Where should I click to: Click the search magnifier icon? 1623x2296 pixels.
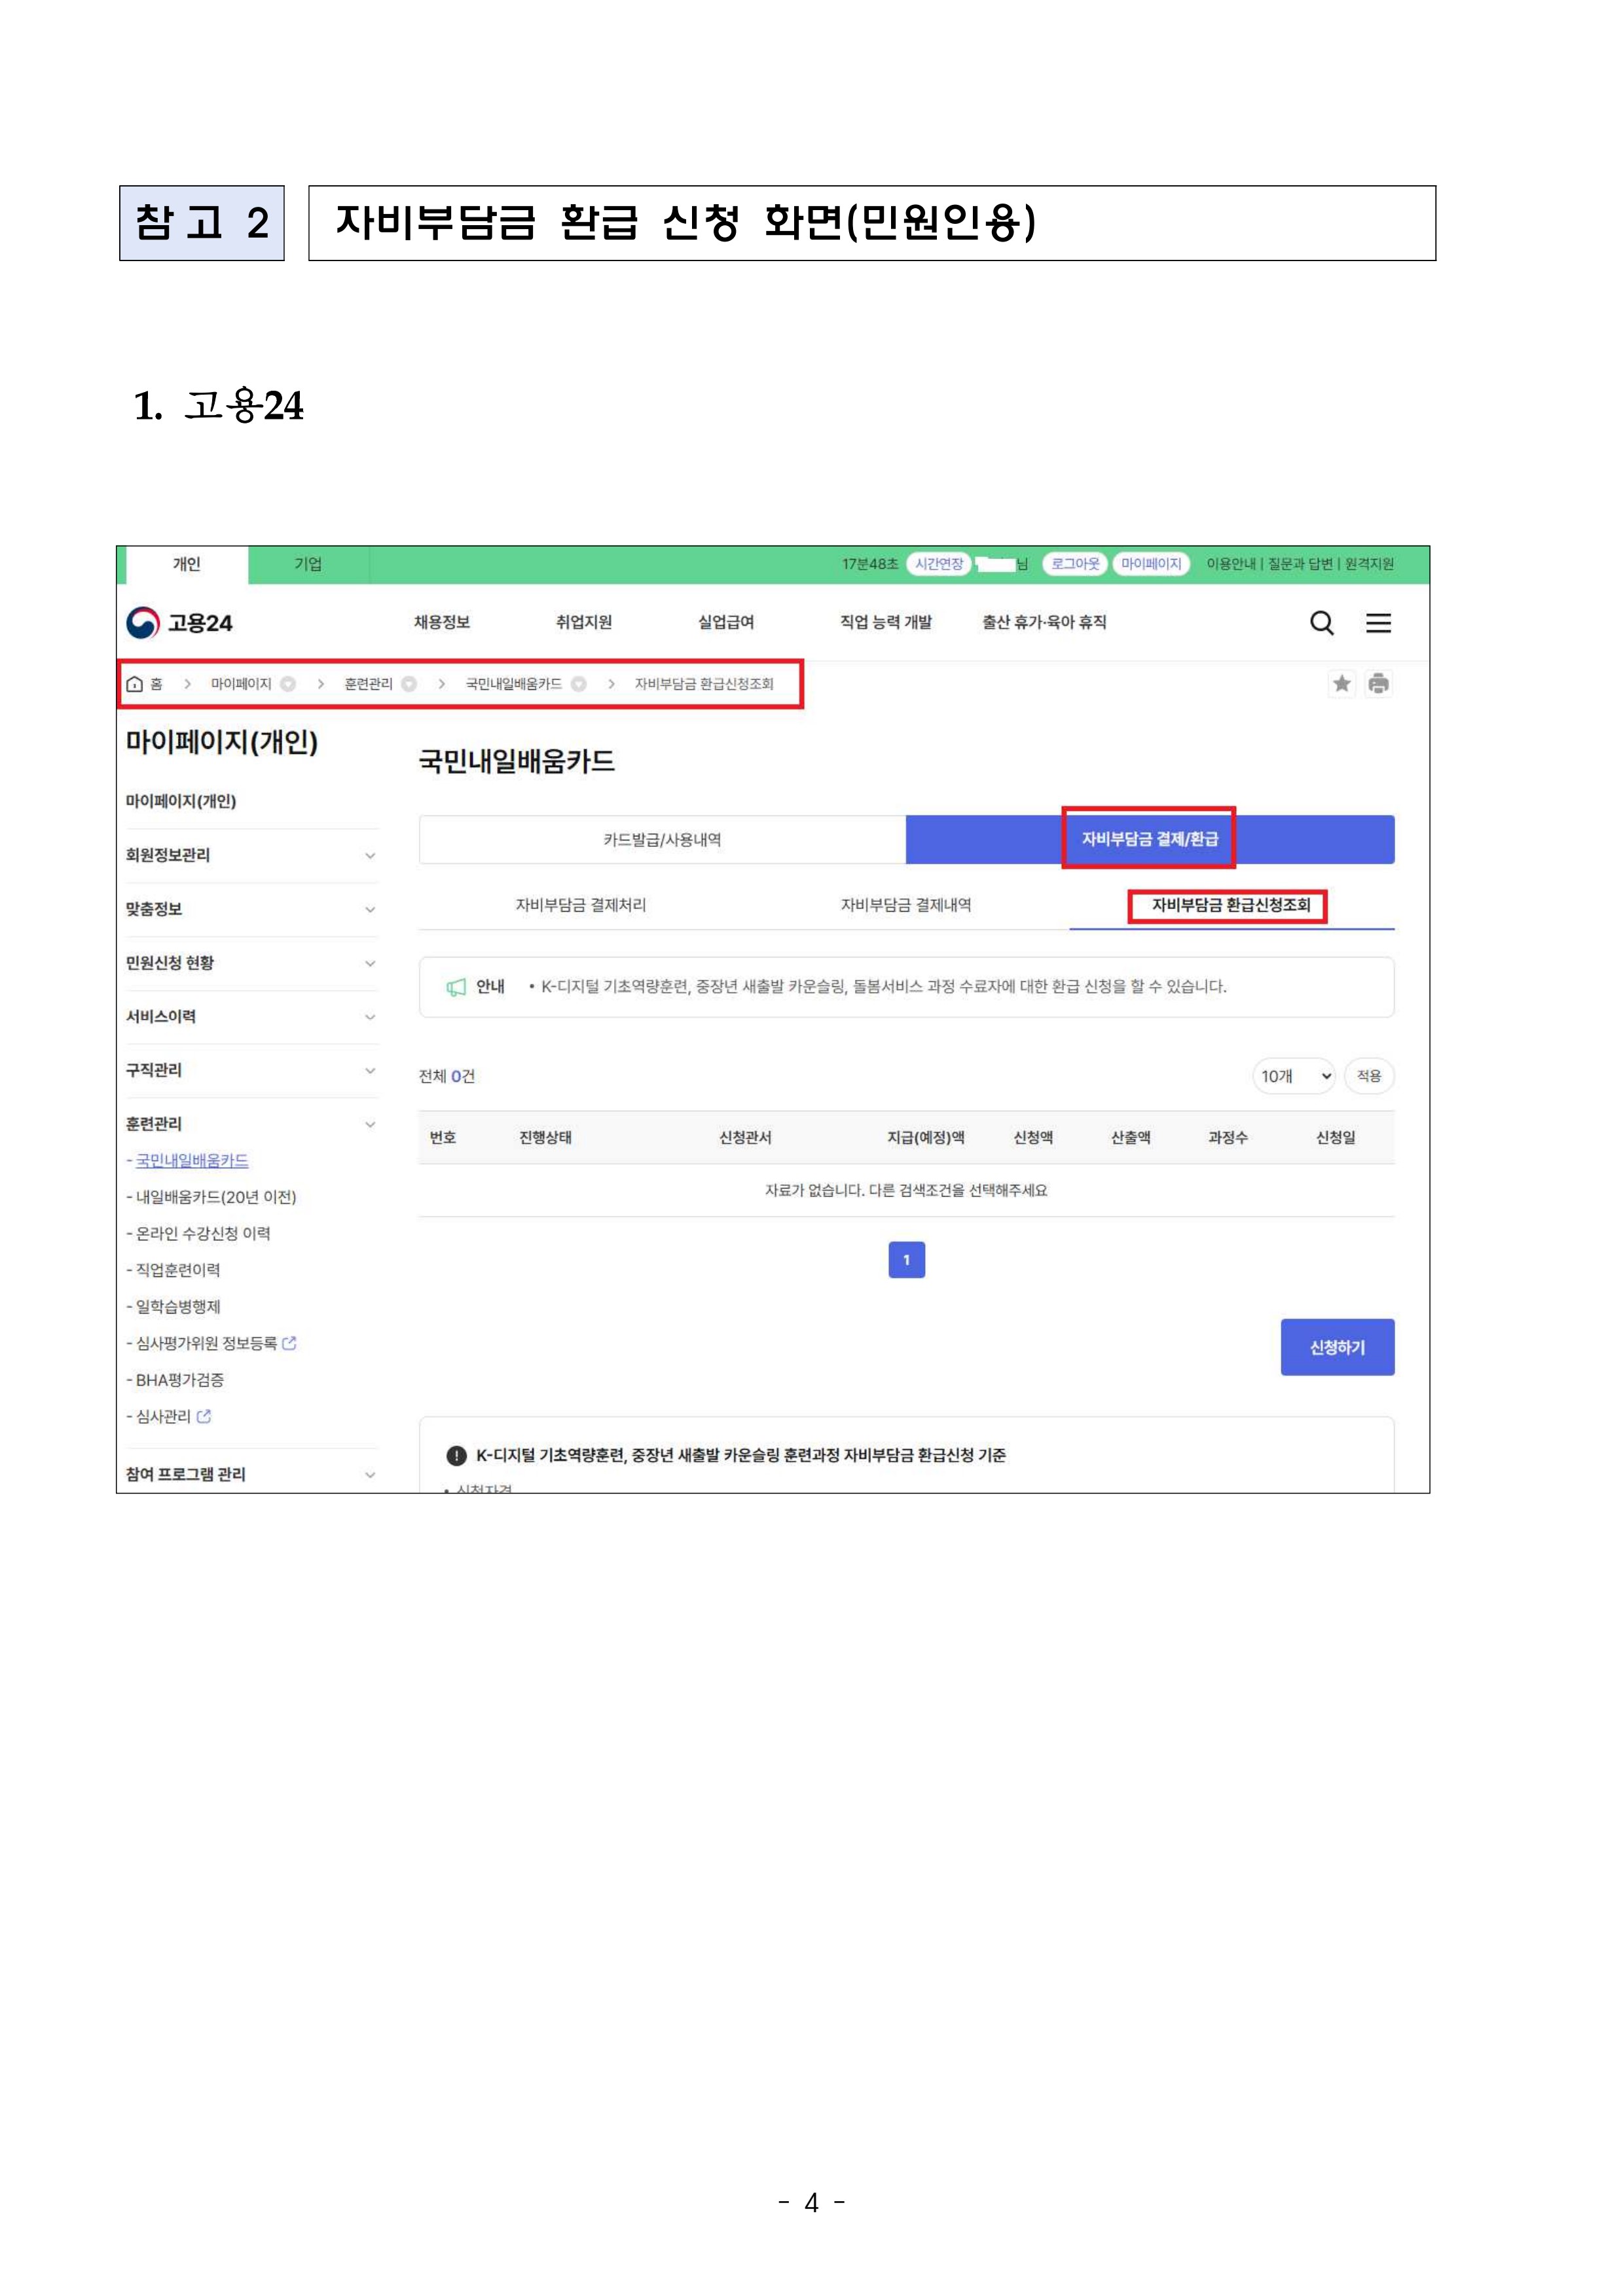[1321, 623]
